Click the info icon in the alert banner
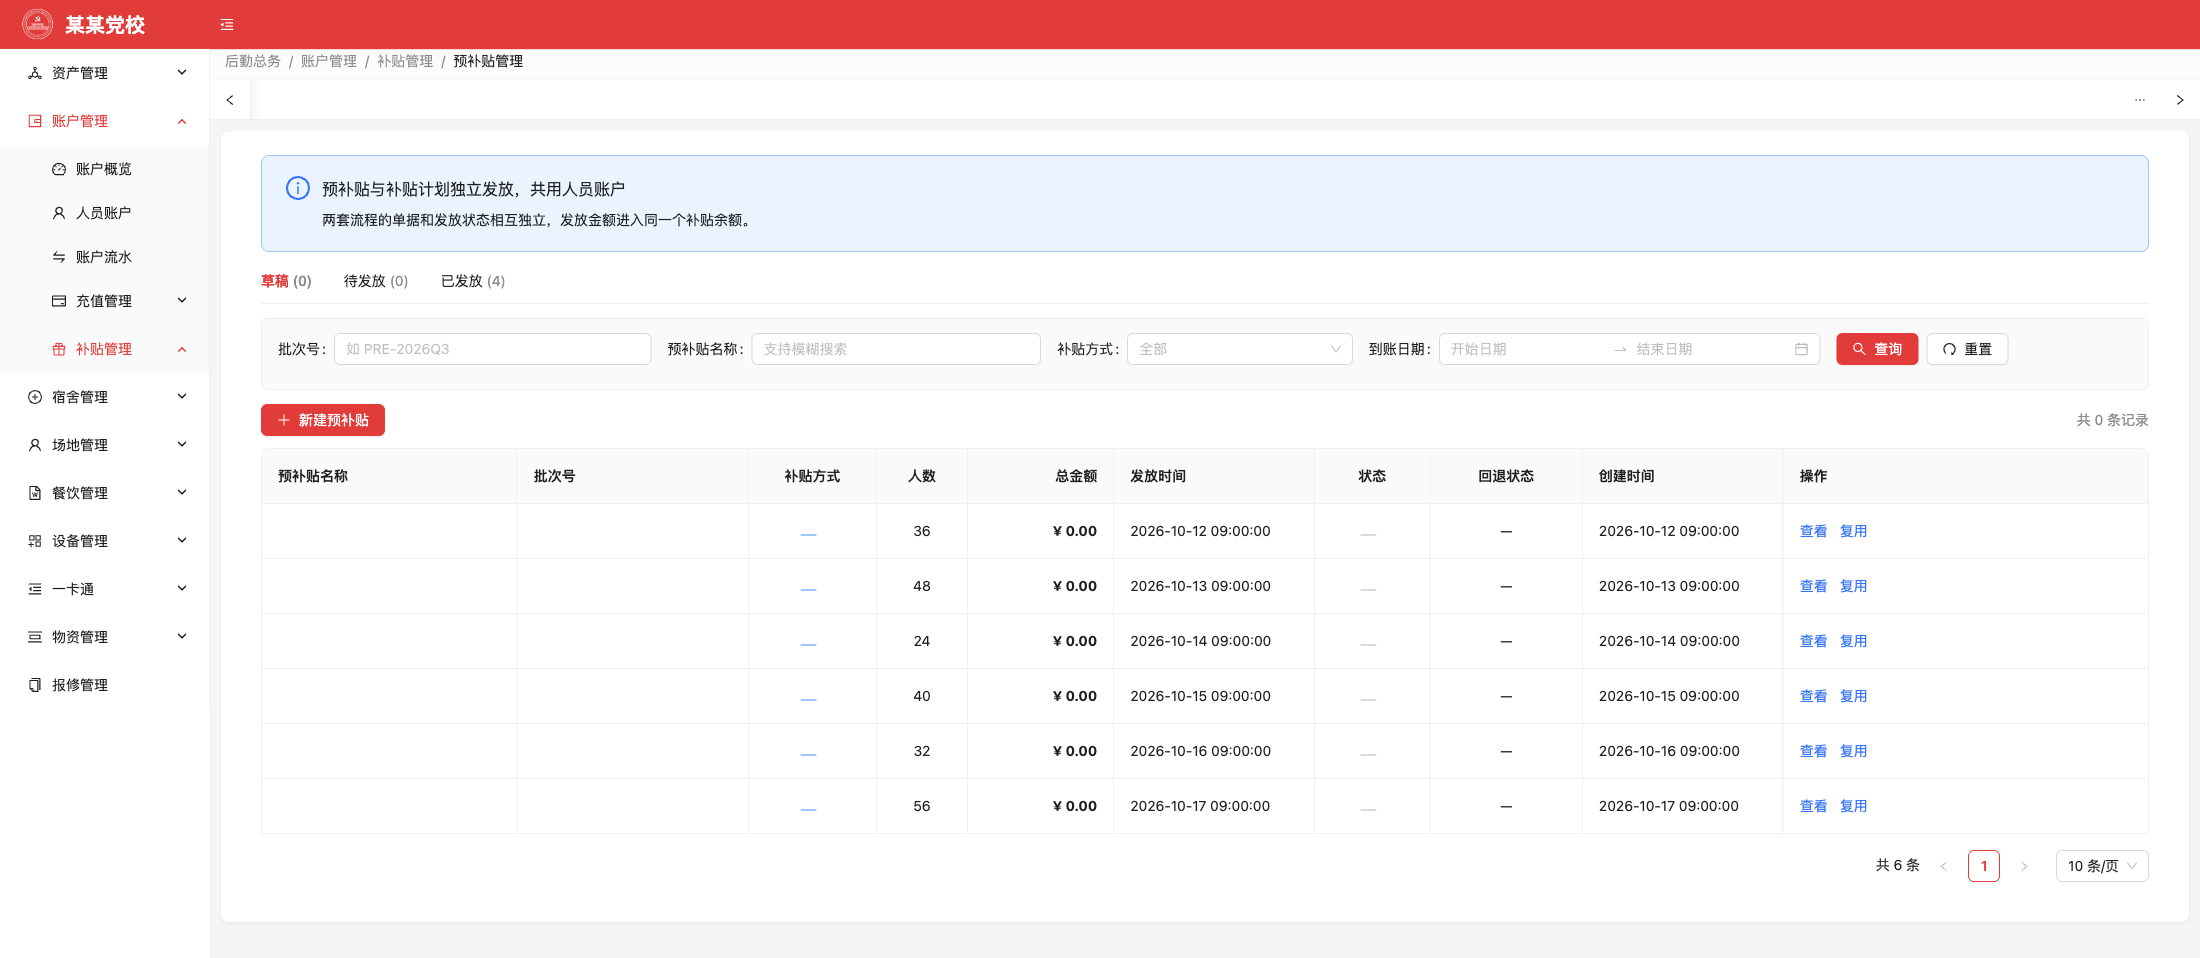Screen dimensions: 2200x958 [298, 188]
